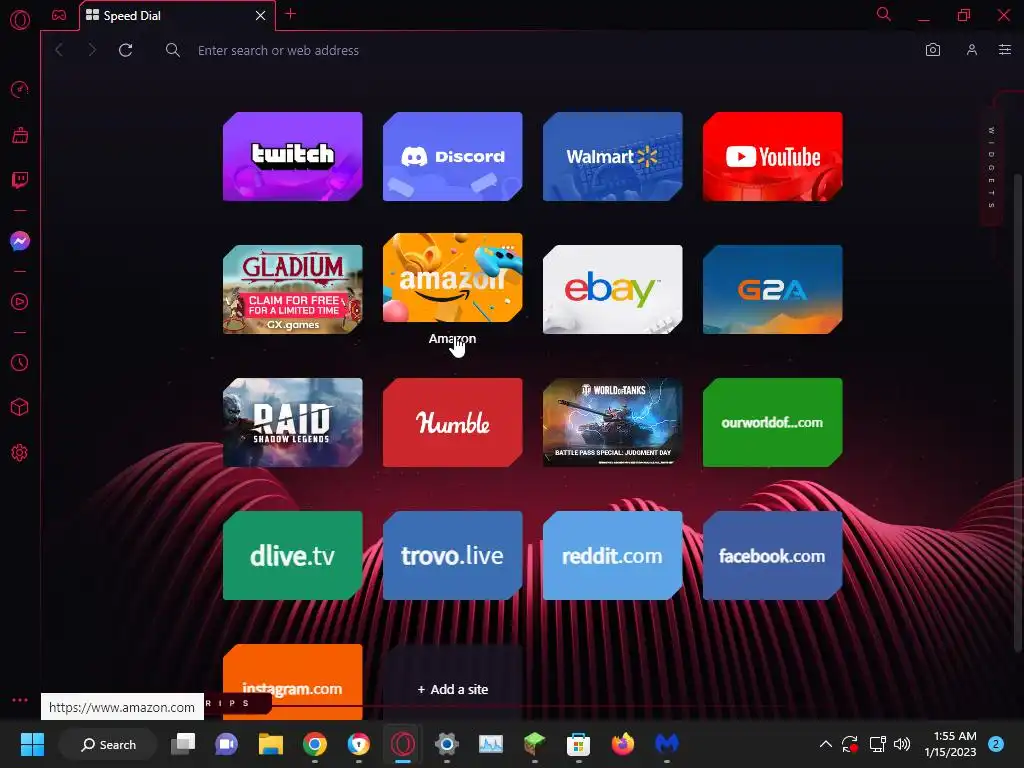Open Easy Setup sliders icon

(1005, 50)
